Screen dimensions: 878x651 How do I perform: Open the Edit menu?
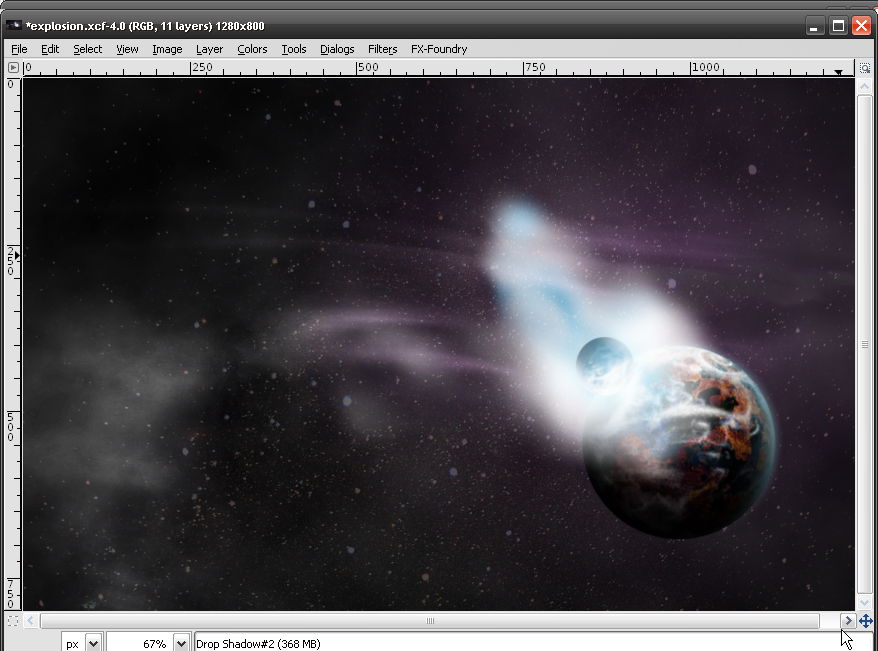click(x=50, y=49)
